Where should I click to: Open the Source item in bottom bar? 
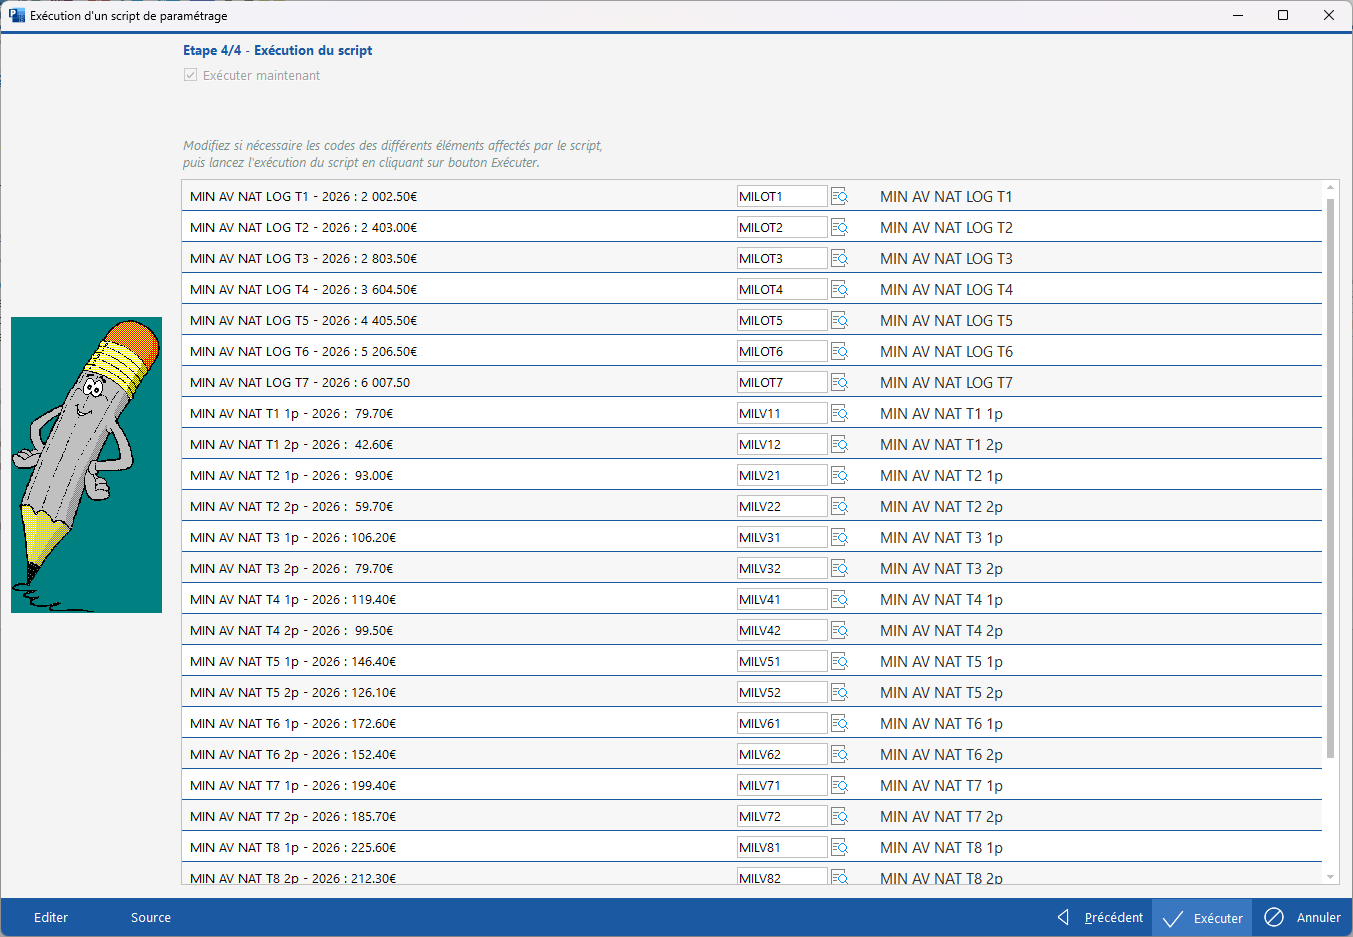point(151,918)
